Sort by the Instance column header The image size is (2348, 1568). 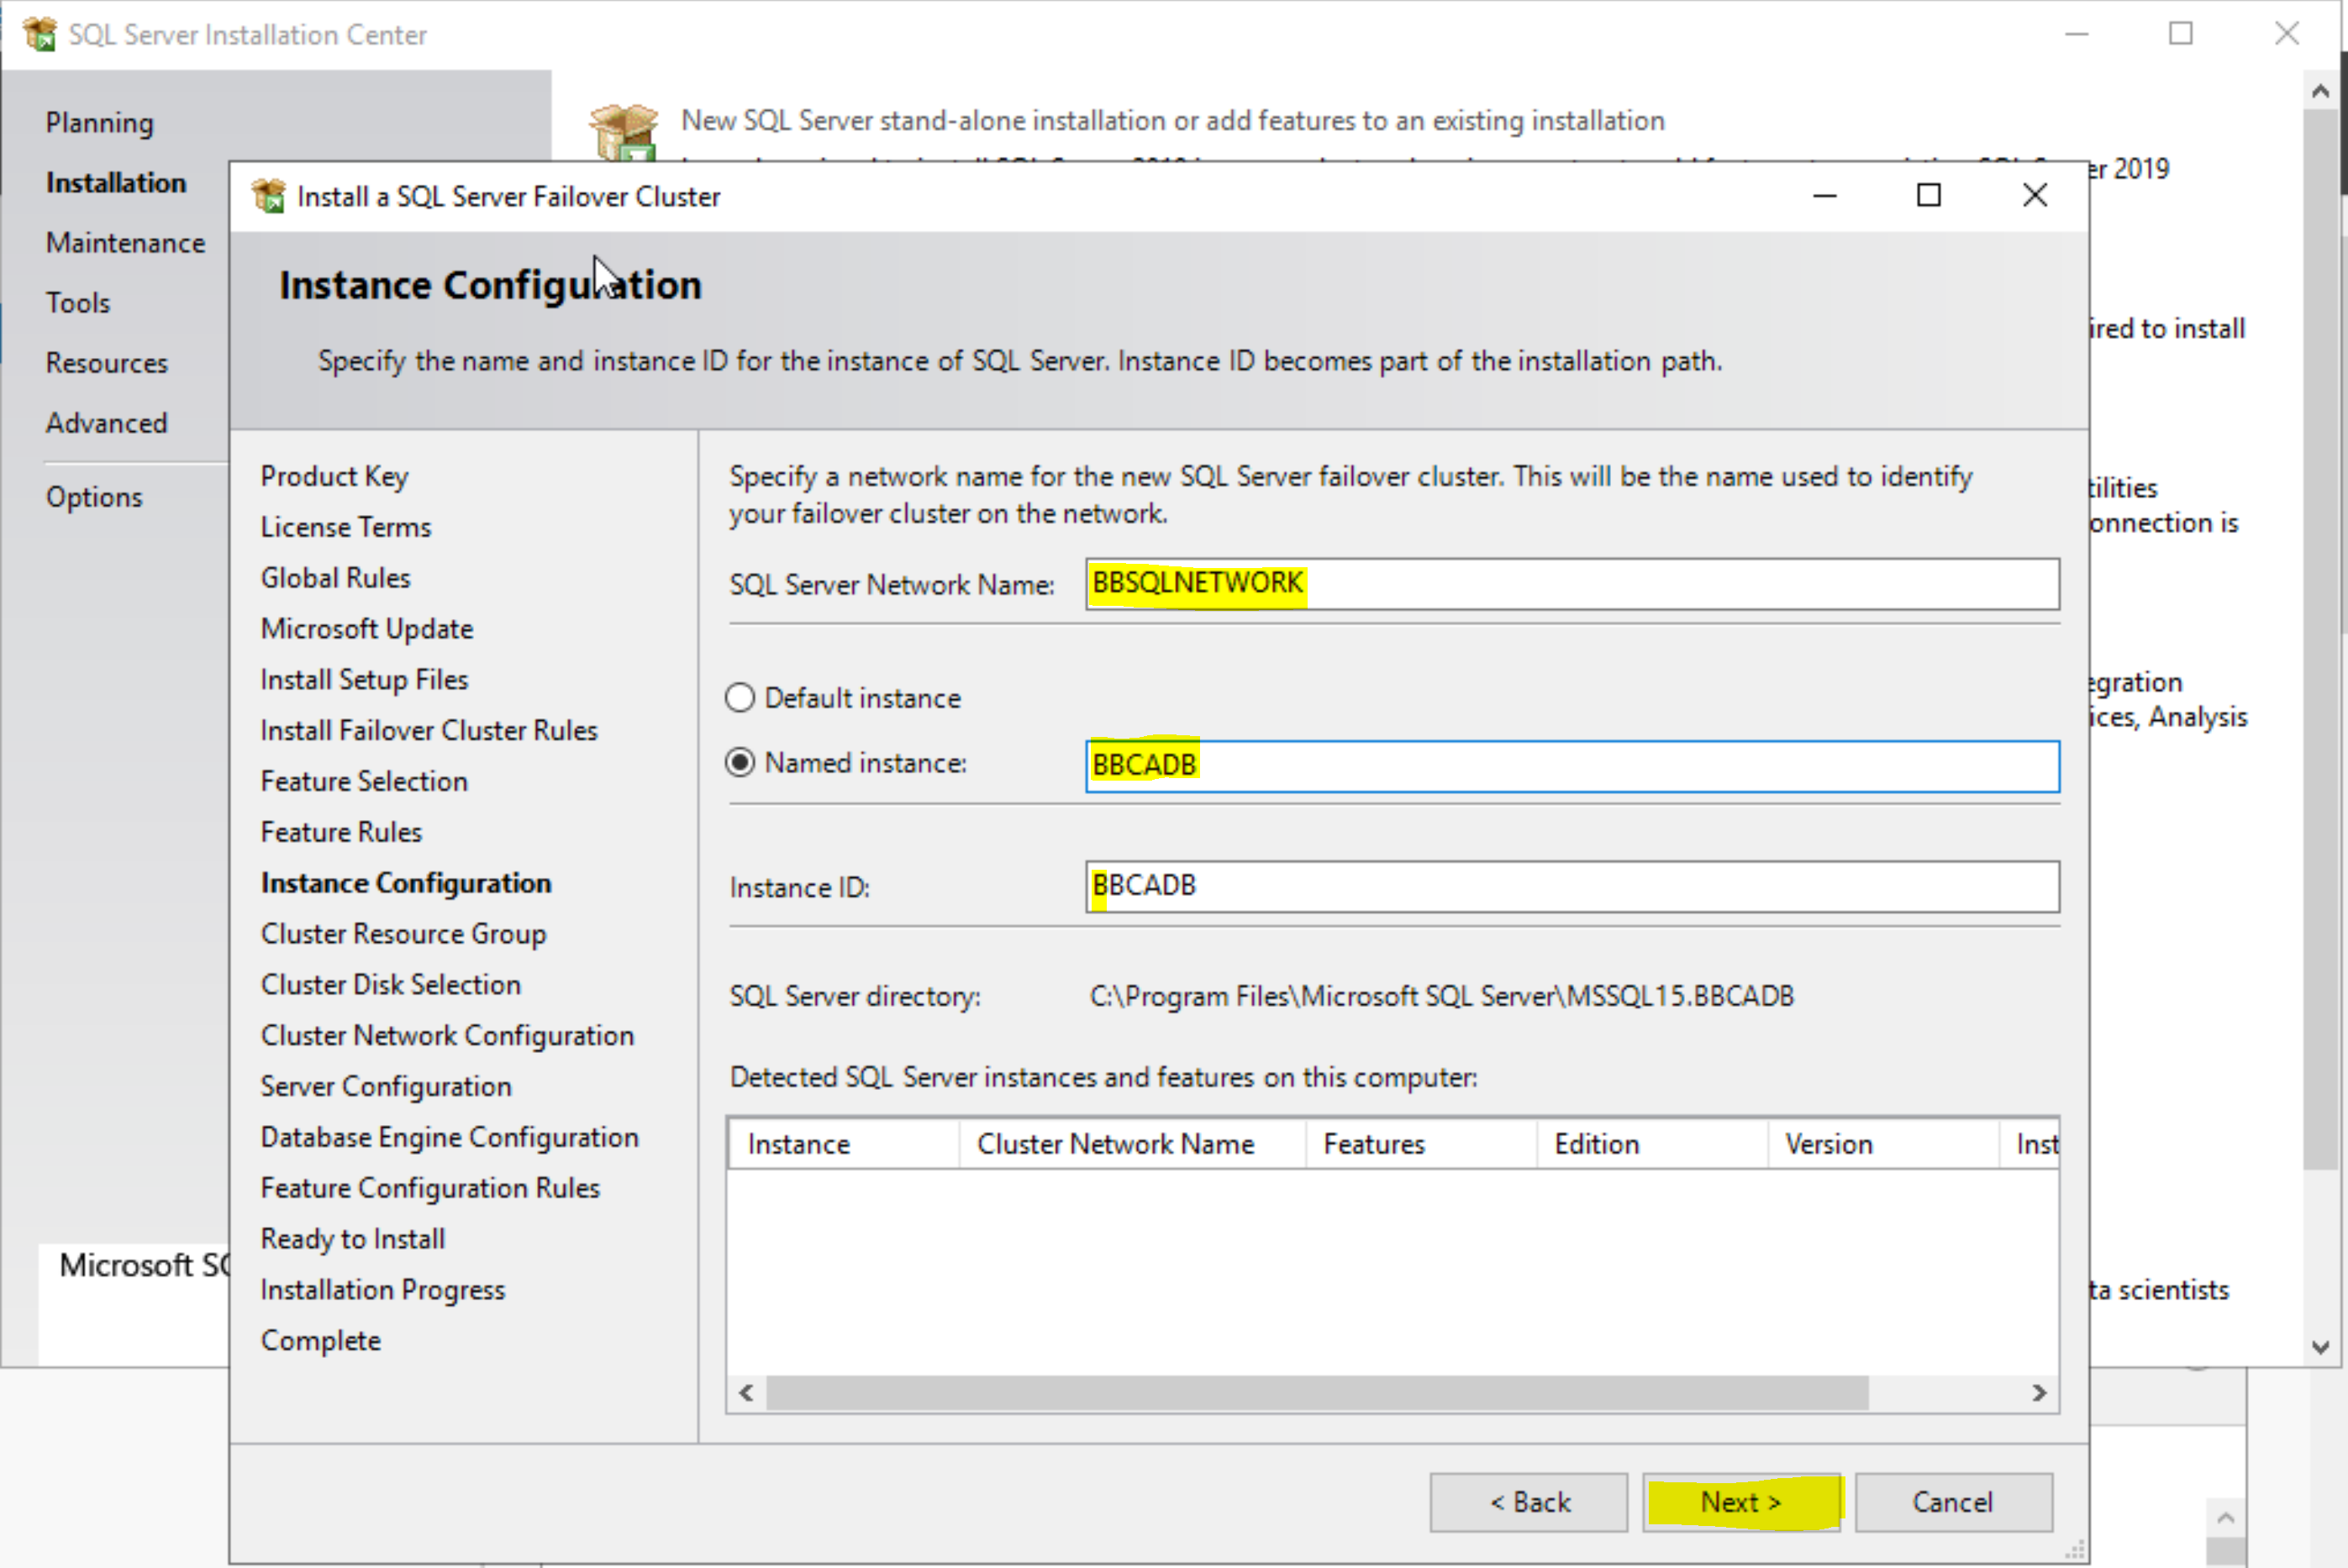[x=844, y=1144]
